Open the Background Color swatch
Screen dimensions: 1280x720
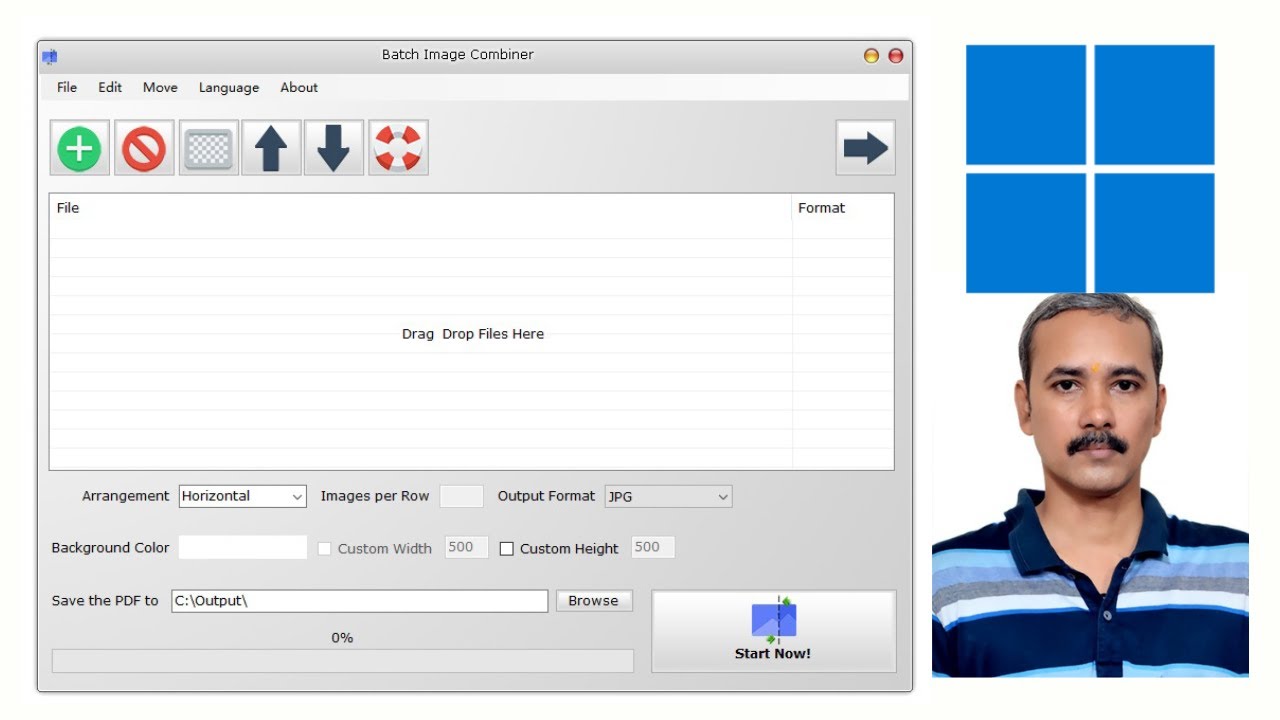(x=243, y=547)
